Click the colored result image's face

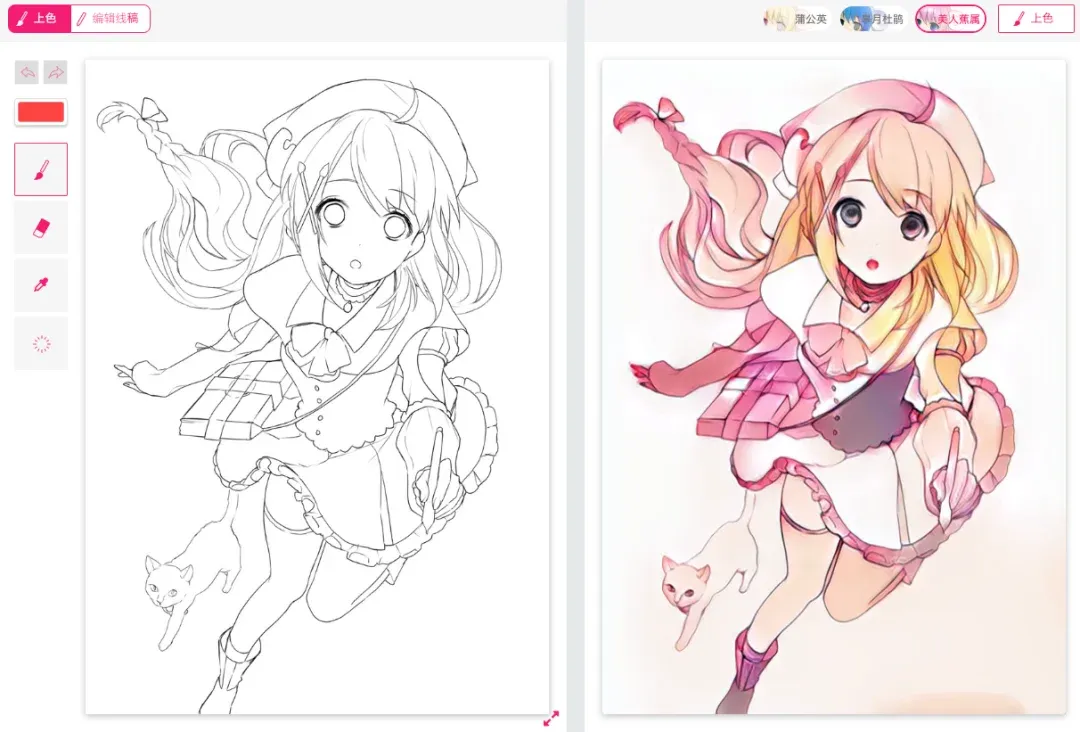tap(875, 231)
